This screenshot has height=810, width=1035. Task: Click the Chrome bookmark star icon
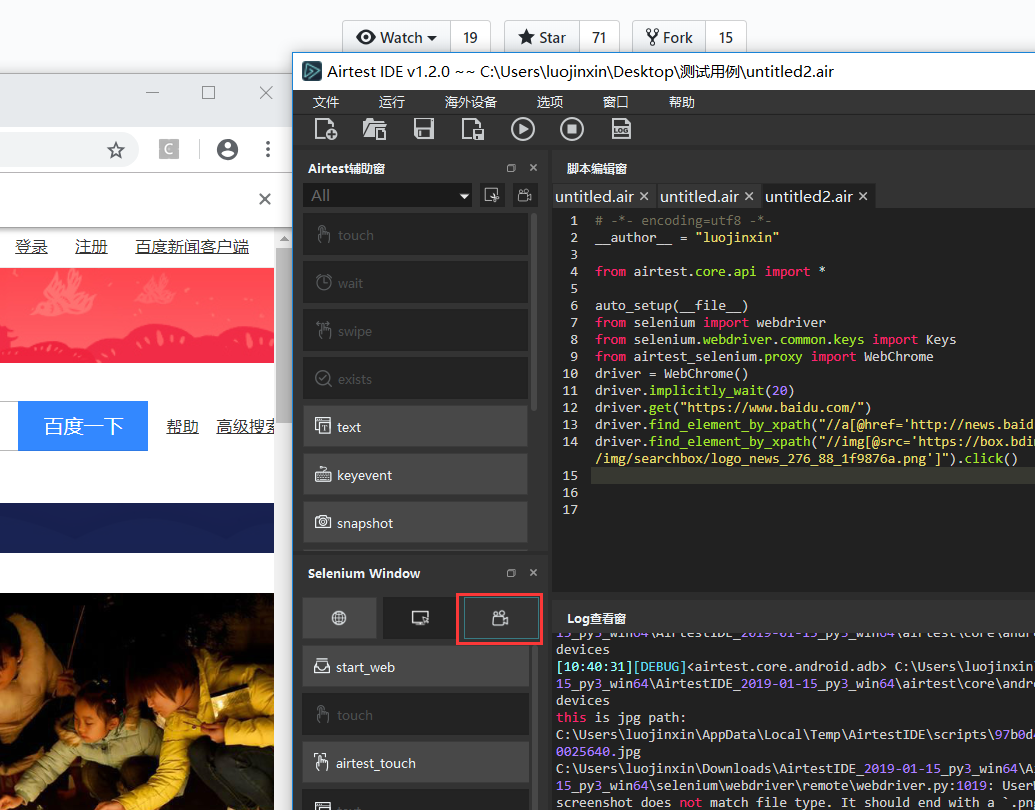tap(116, 150)
